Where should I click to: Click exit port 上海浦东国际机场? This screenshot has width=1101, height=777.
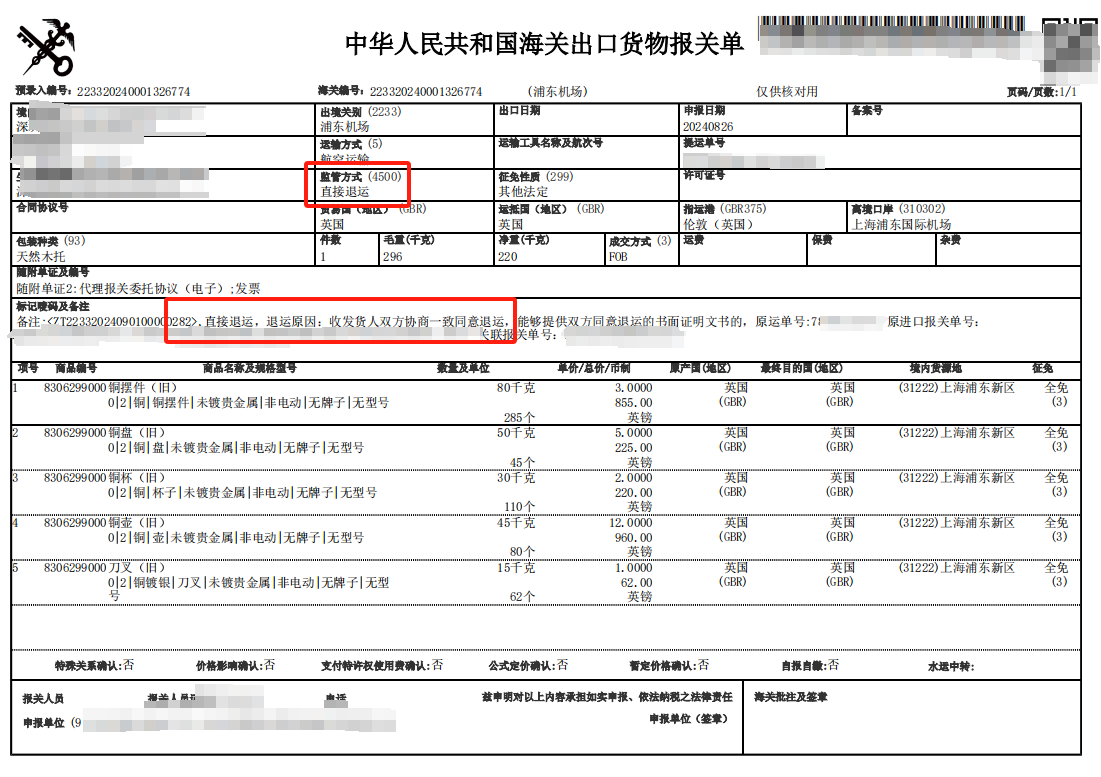(901, 225)
